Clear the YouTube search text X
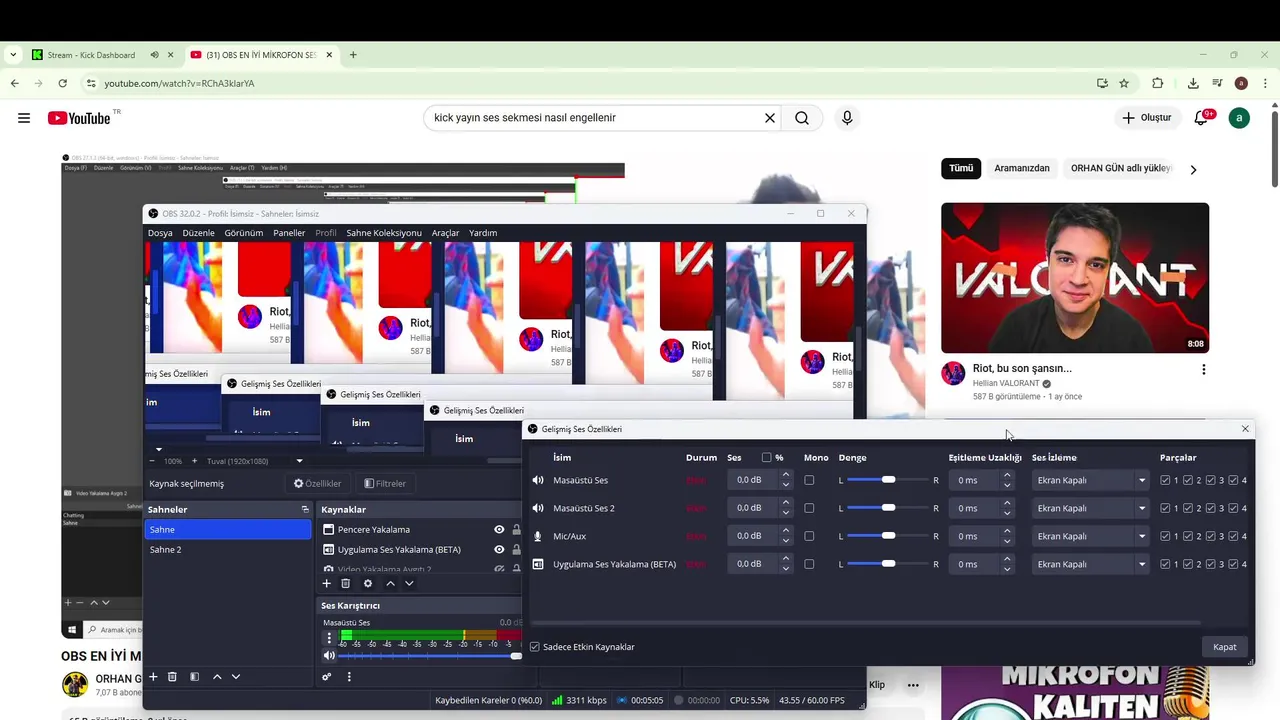This screenshot has width=1280, height=720. tap(770, 118)
